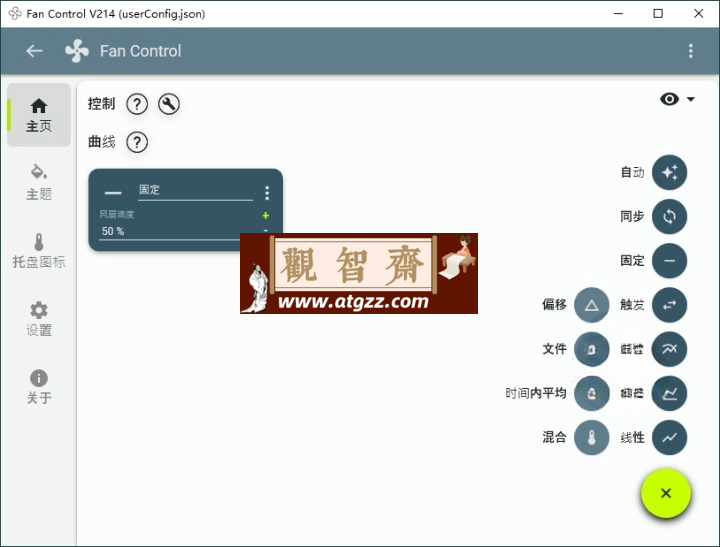720x547 pixels.
Task: Click the 偏移 label
Action: click(554, 305)
